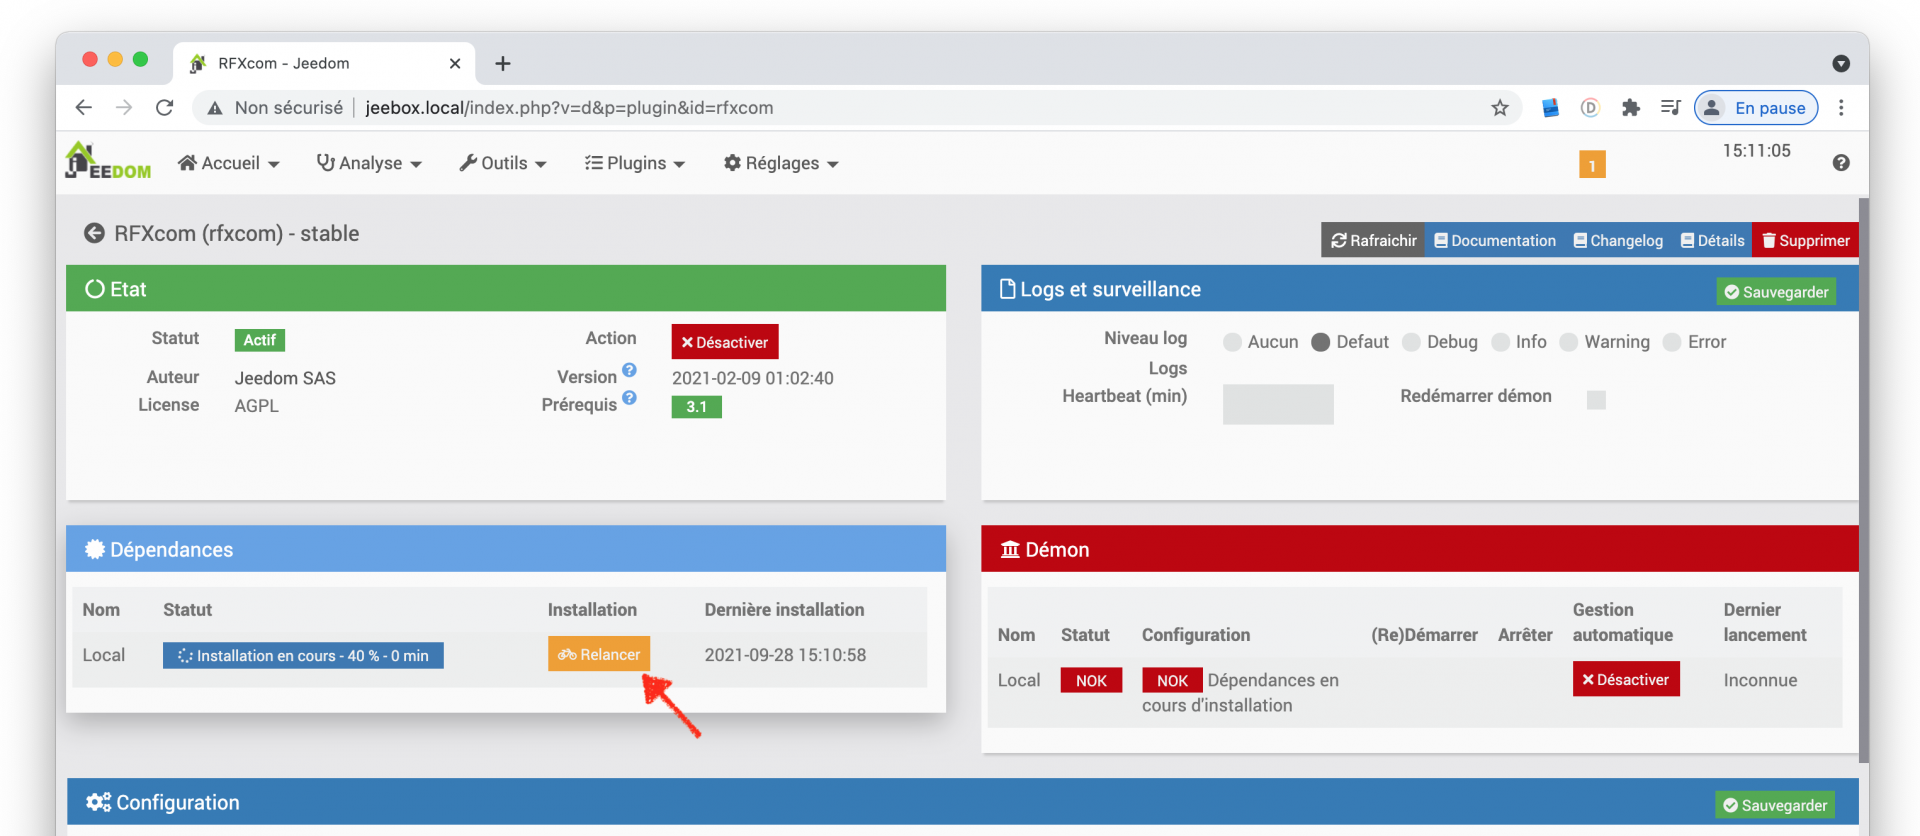Viewport: 1920px width, 836px height.
Task: Open the browser extensions puzzle icon
Action: pos(1630,107)
